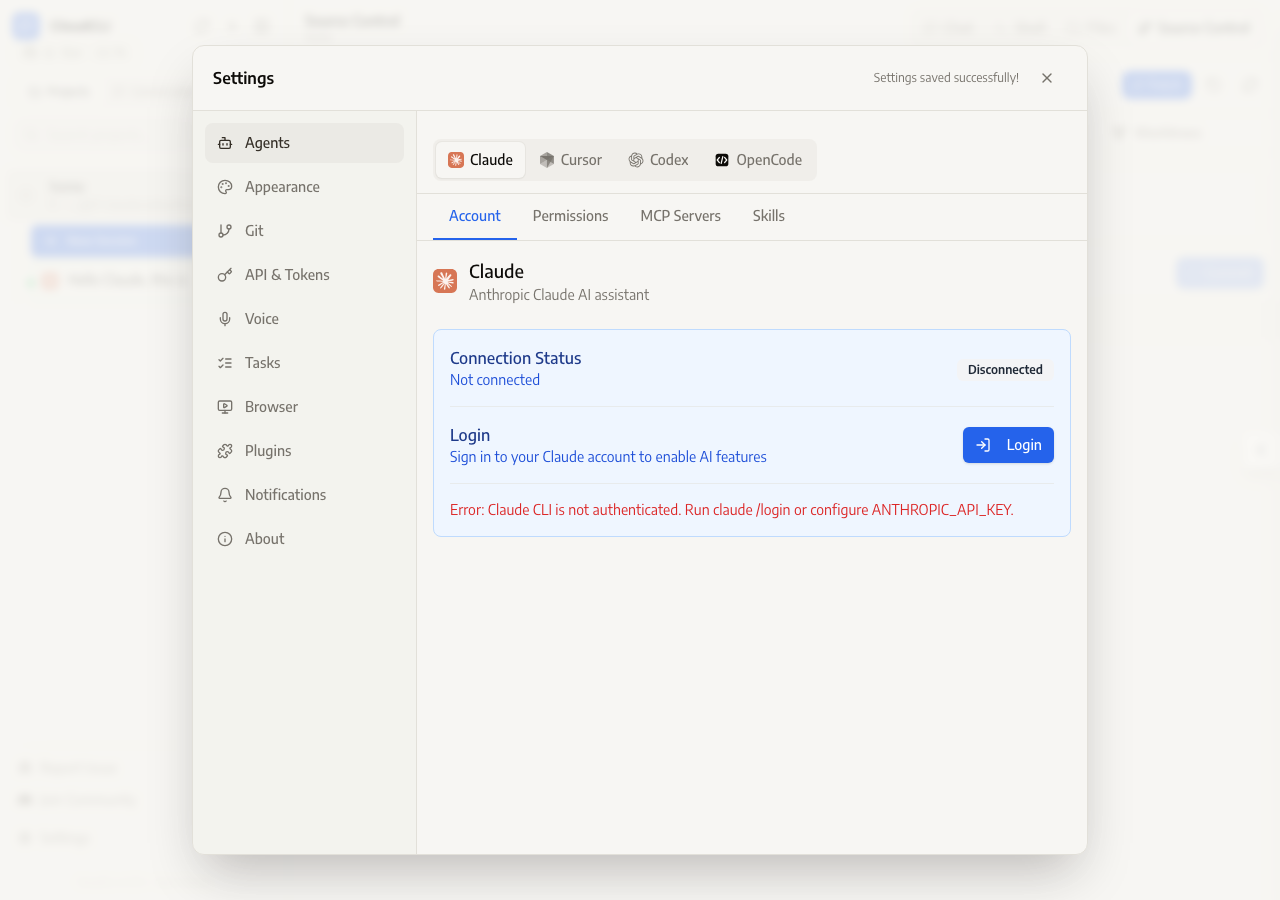Open the Agents section via its robot icon
Image resolution: width=1280 pixels, height=900 pixels.
(x=225, y=143)
